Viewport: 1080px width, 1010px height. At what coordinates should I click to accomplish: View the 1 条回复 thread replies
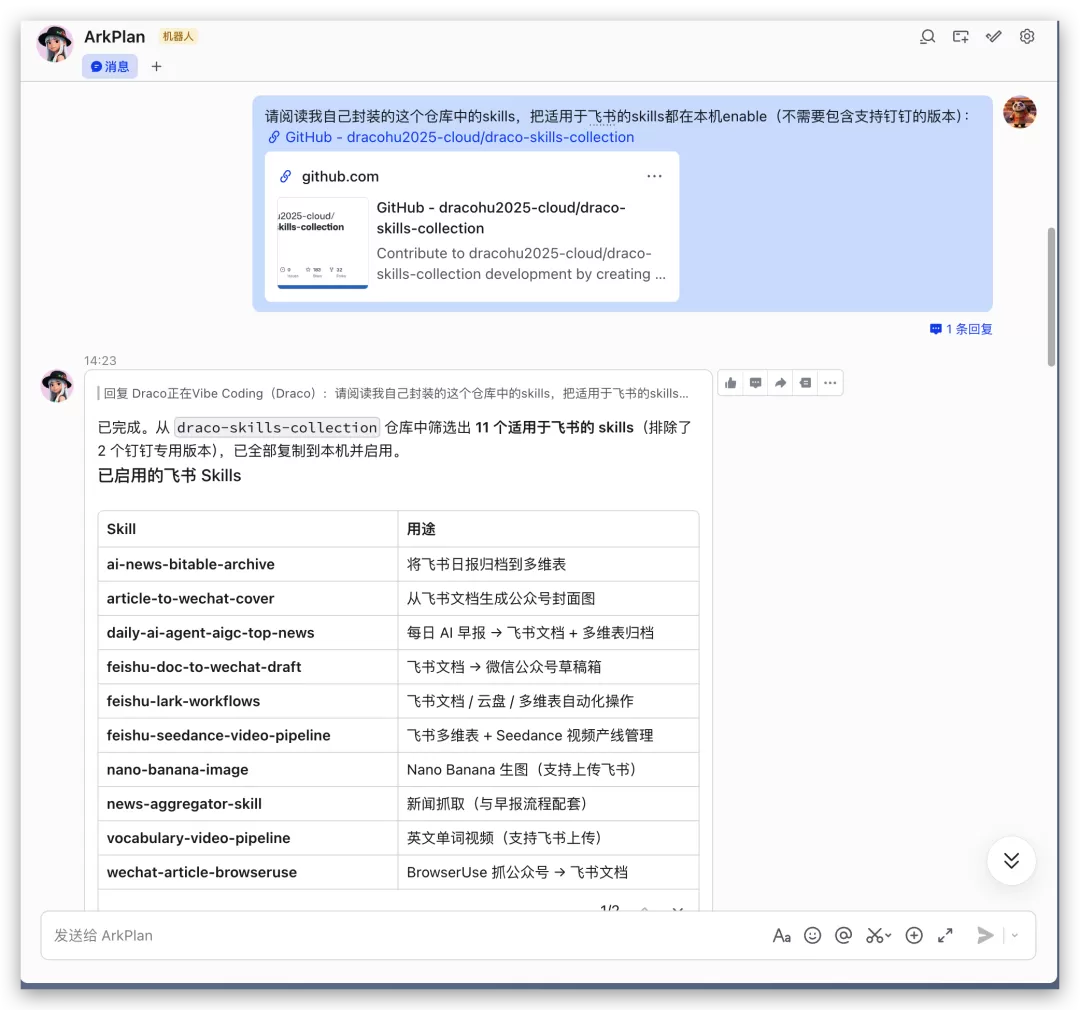[961, 329]
